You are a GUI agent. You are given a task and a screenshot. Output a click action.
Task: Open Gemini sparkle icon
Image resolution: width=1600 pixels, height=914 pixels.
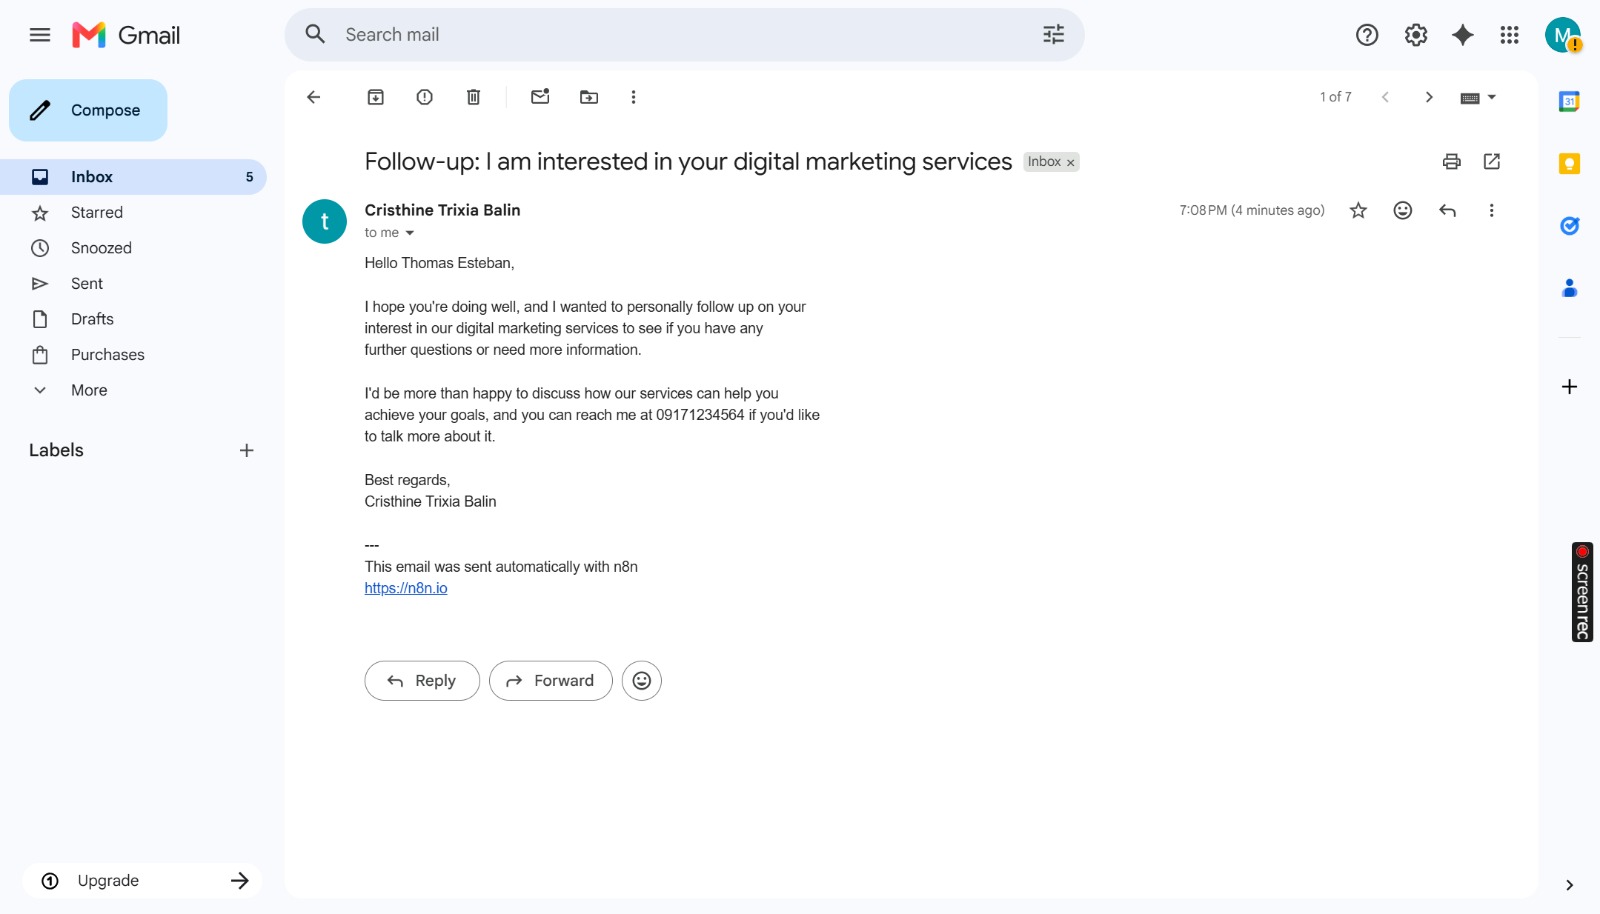pyautogui.click(x=1463, y=35)
